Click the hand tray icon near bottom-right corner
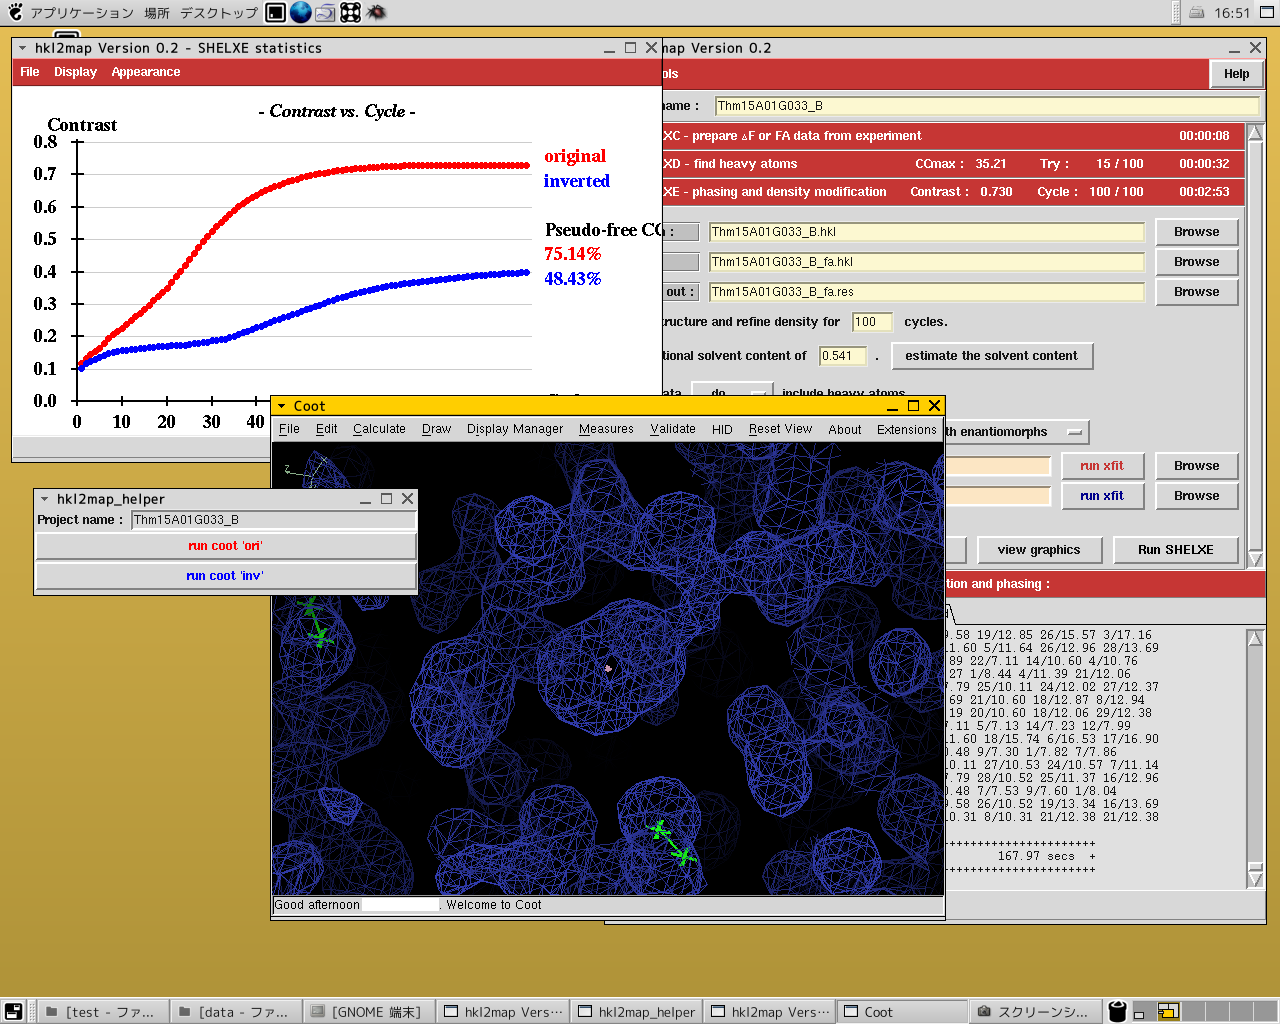1280x1024 pixels. click(x=1118, y=1011)
